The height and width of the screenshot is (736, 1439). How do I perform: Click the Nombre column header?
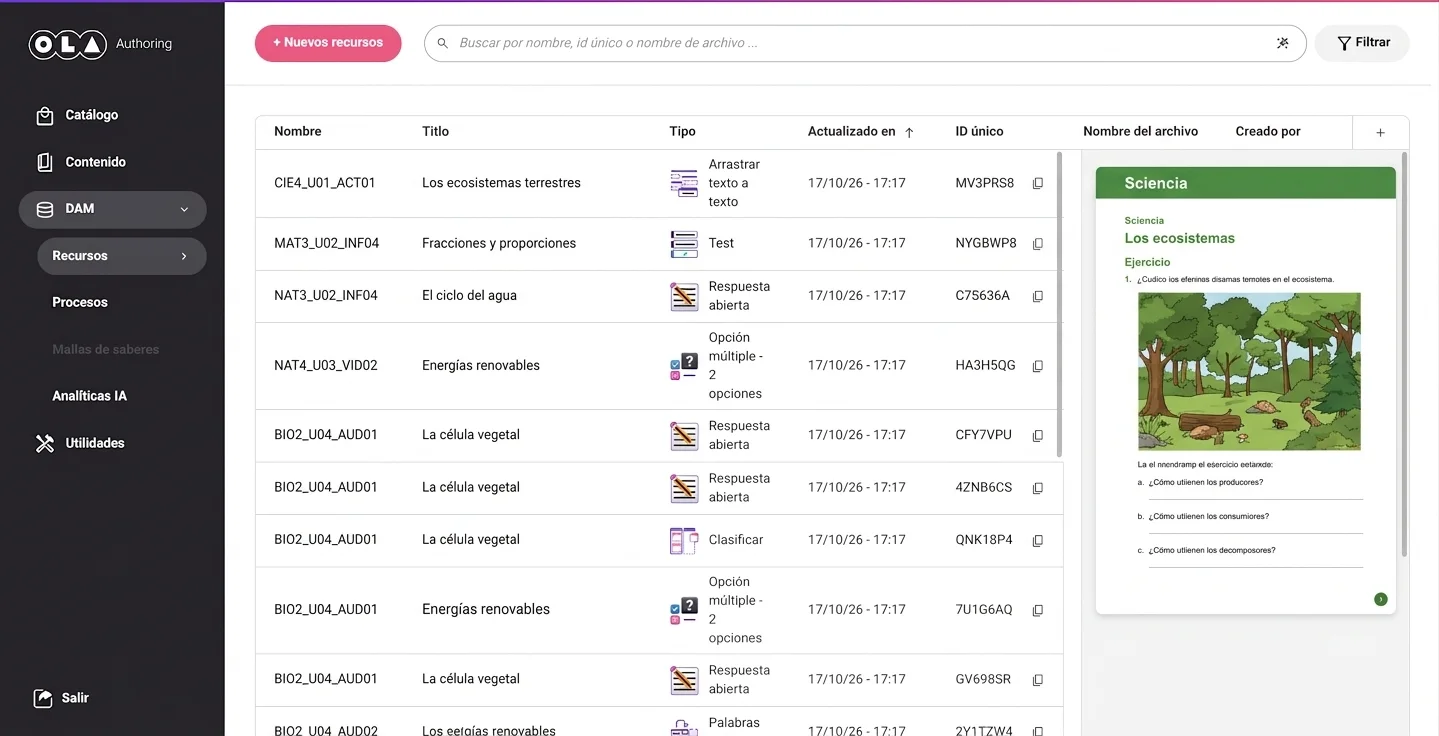coord(298,131)
